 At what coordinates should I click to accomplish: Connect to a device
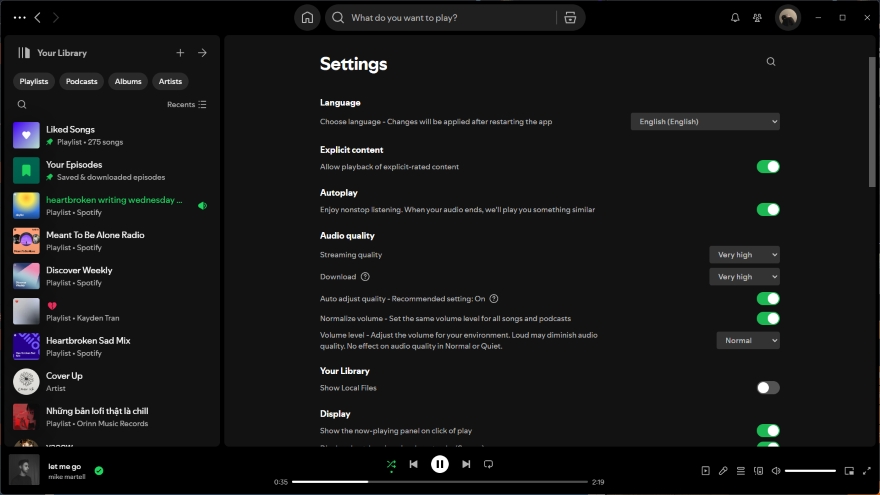pyautogui.click(x=758, y=471)
